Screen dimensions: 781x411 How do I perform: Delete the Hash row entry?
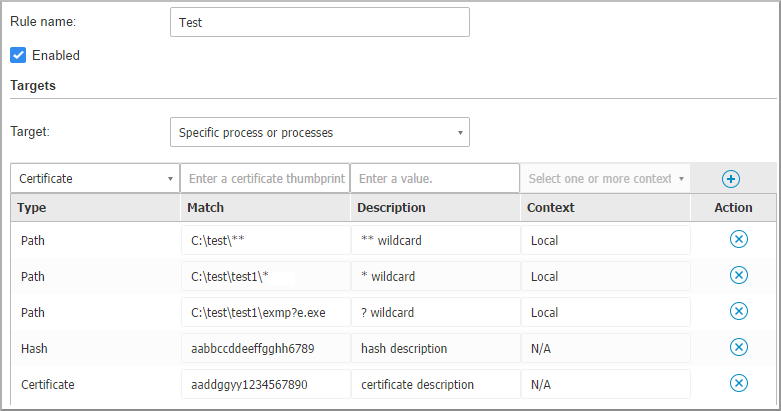coord(738,348)
